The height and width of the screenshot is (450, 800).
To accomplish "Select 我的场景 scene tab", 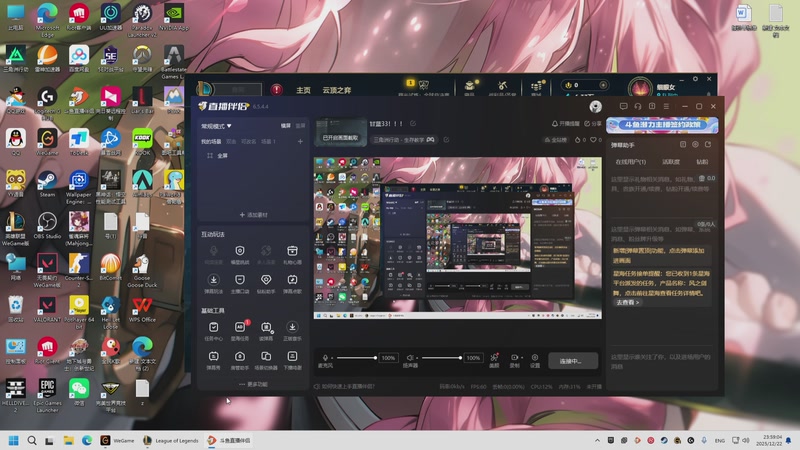I will [211, 141].
